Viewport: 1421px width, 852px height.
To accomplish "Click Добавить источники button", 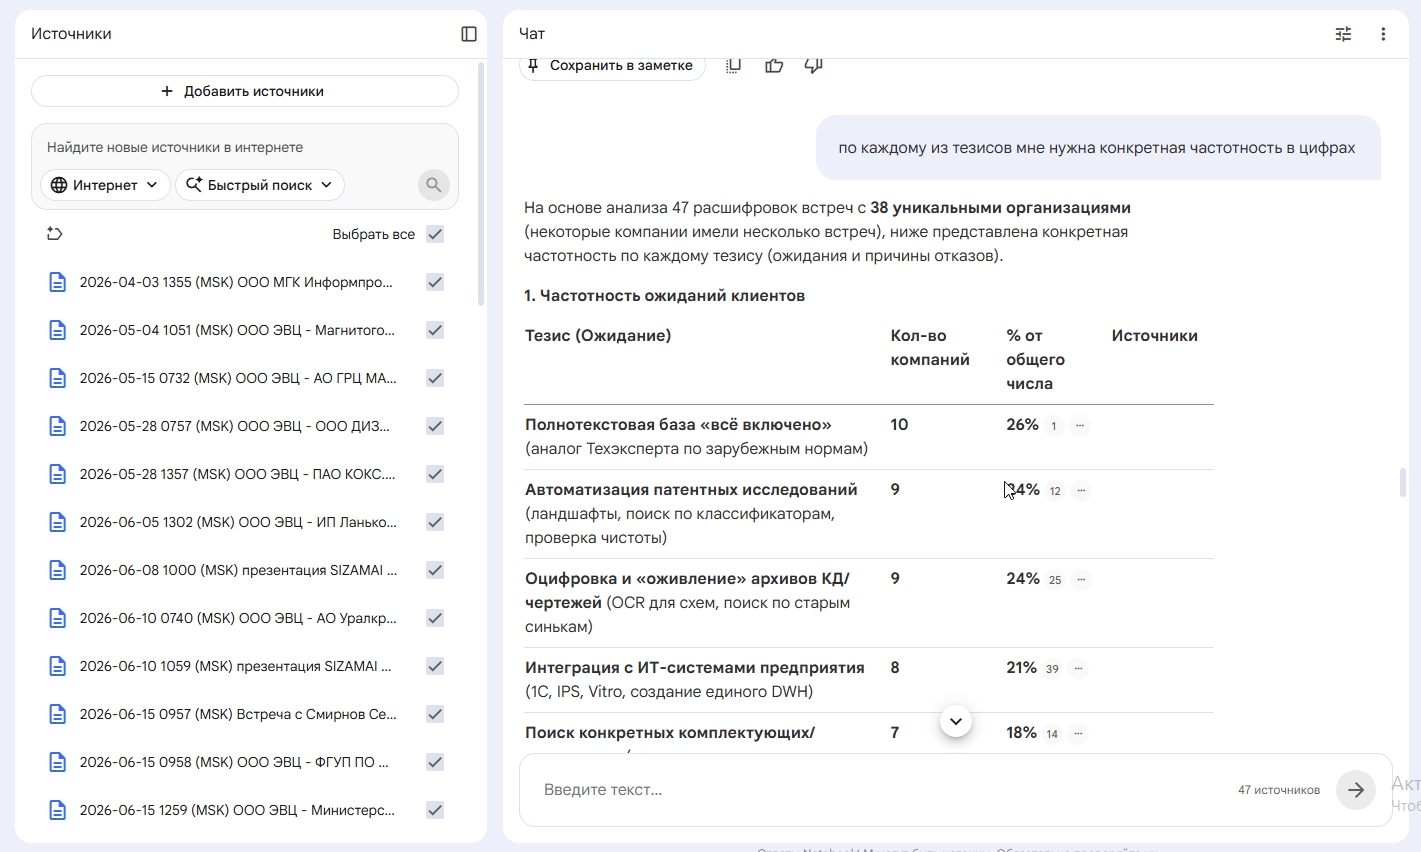I will [245, 91].
